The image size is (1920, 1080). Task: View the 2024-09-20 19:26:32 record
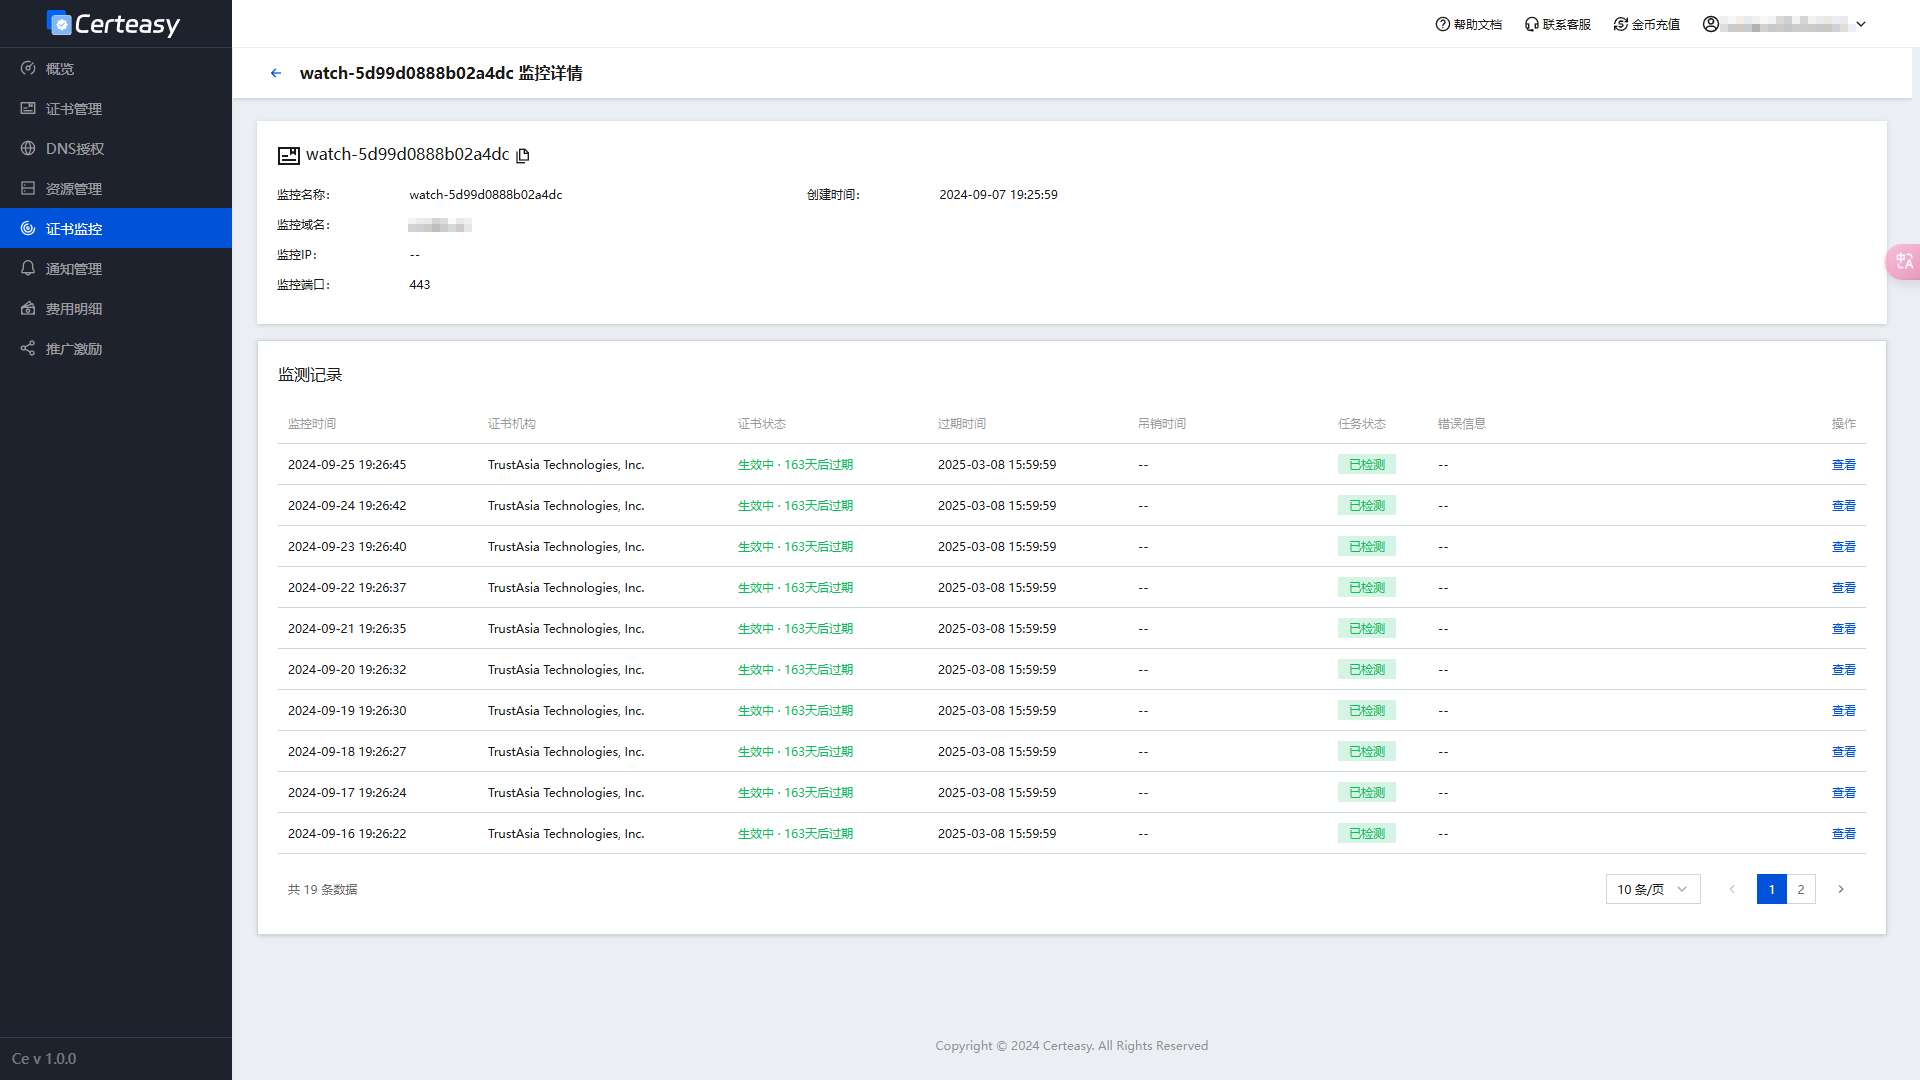(1843, 670)
